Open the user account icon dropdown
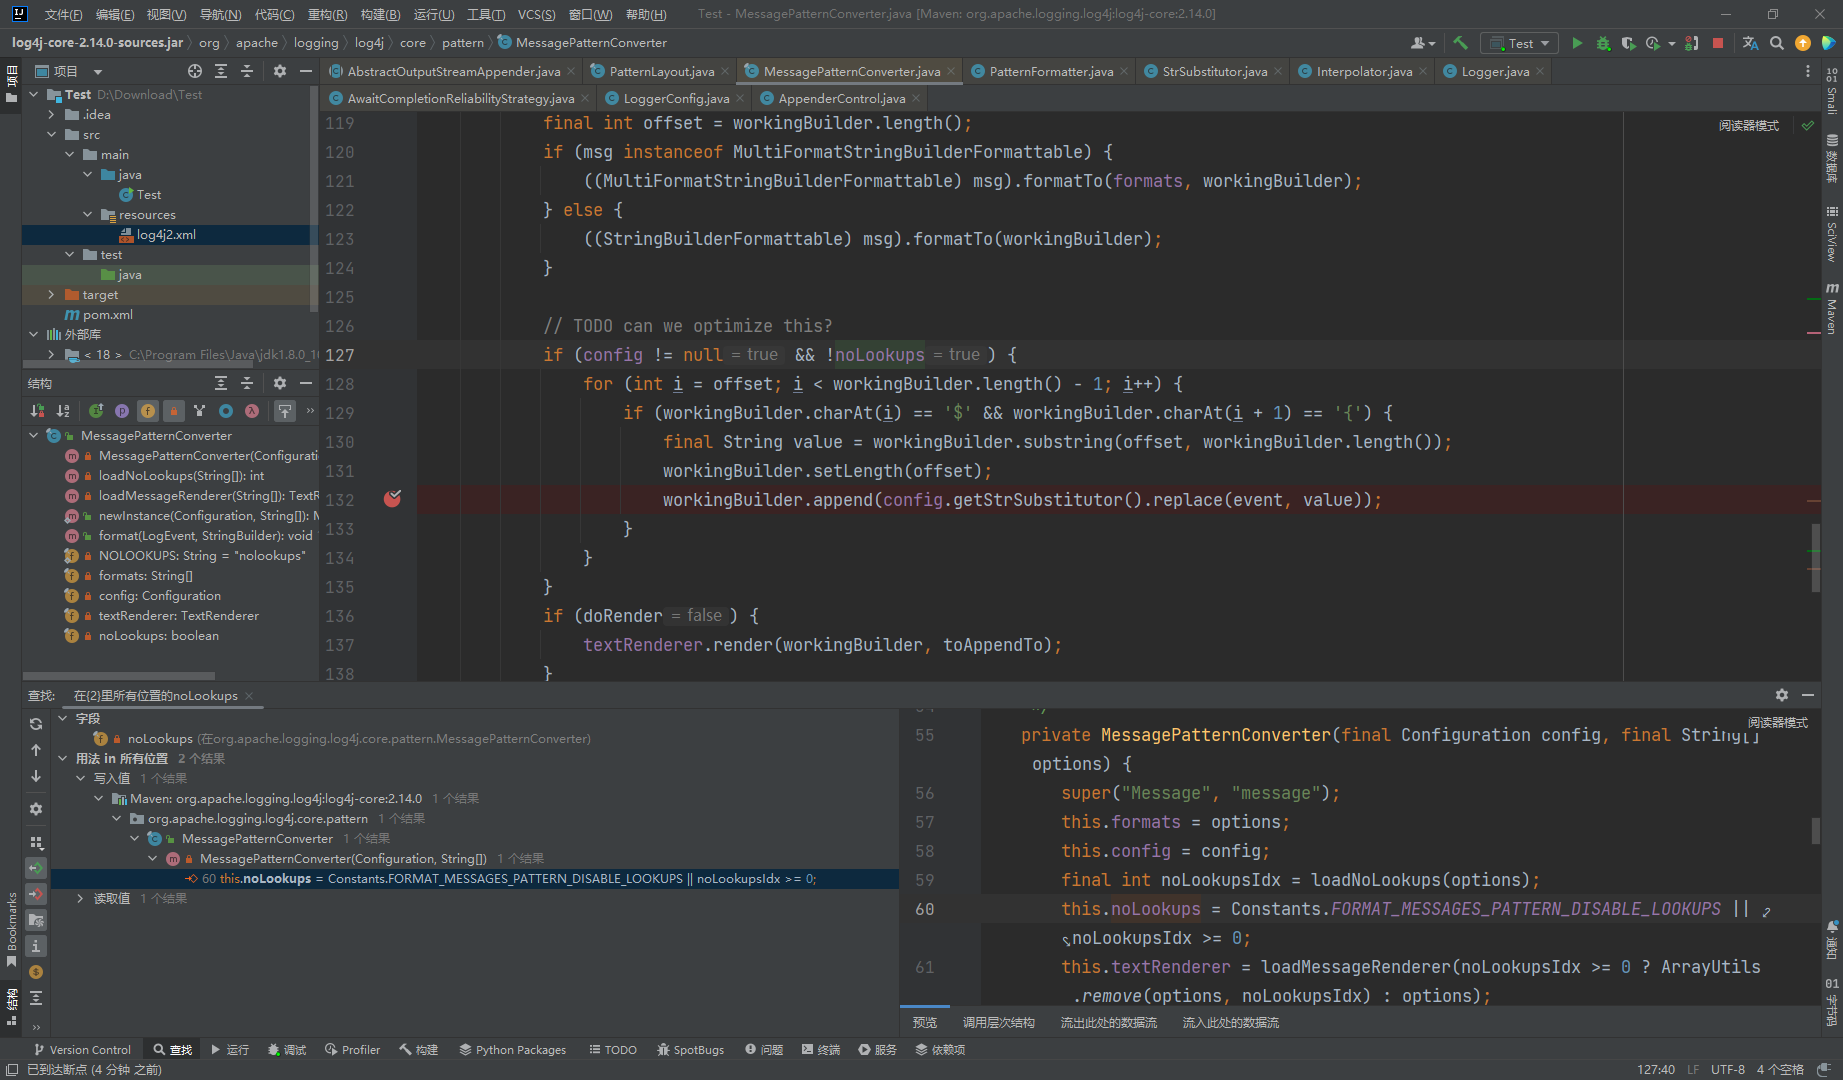The width and height of the screenshot is (1843, 1080). click(x=1422, y=43)
